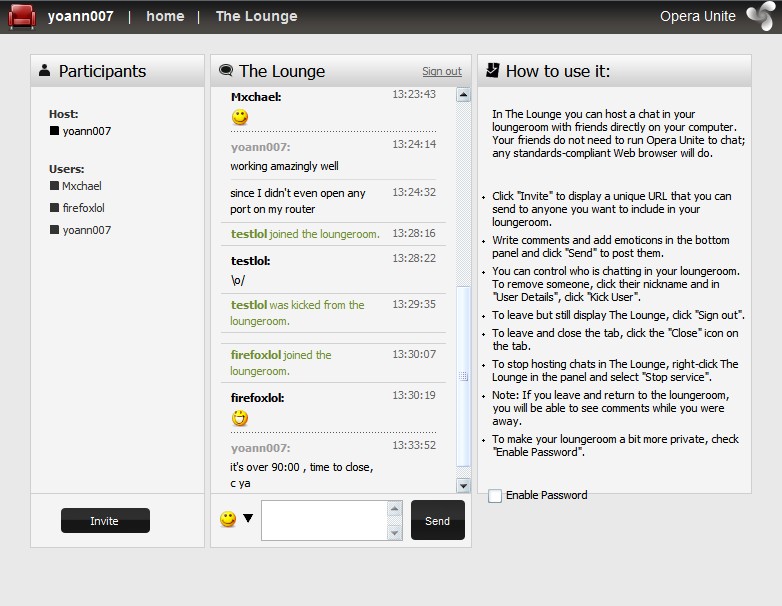
Task: Go to home in the top bar
Action: (165, 16)
